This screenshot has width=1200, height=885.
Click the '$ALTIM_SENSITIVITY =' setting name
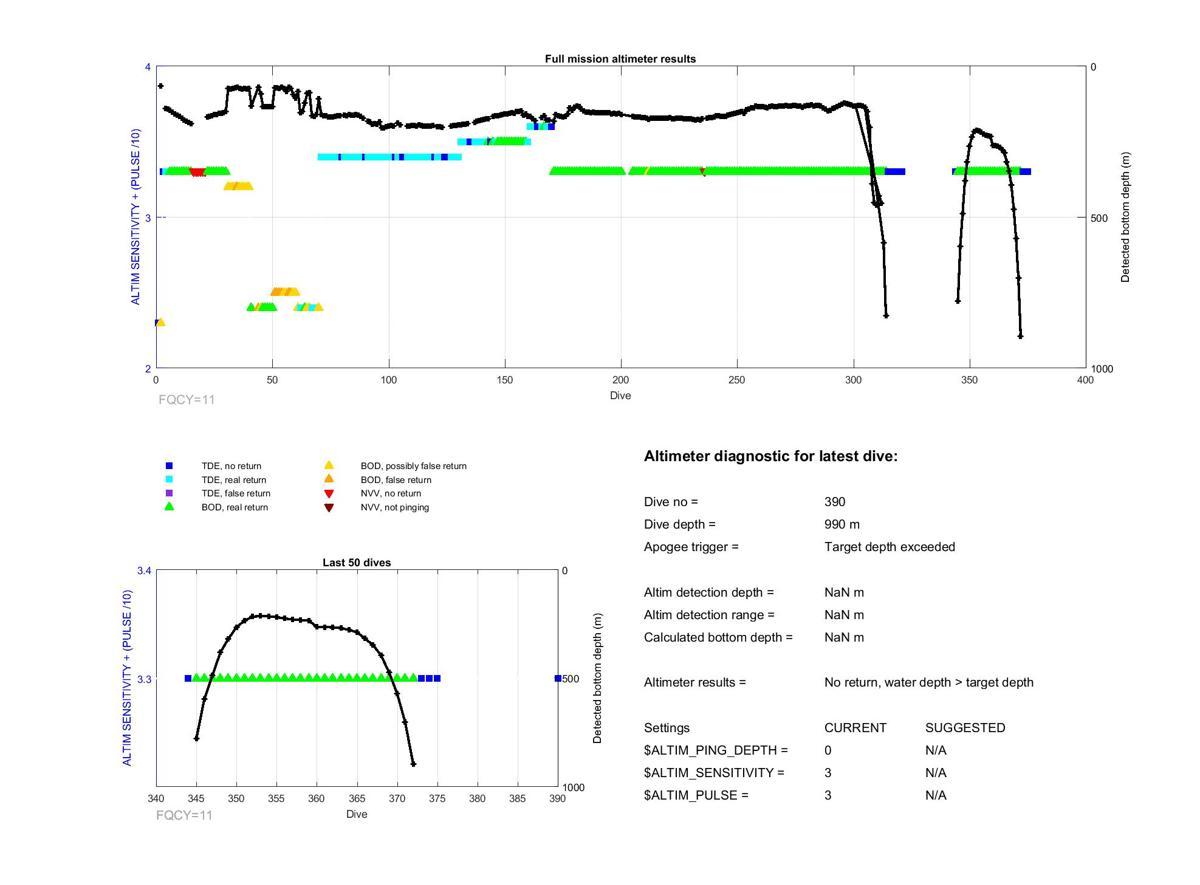tap(714, 773)
